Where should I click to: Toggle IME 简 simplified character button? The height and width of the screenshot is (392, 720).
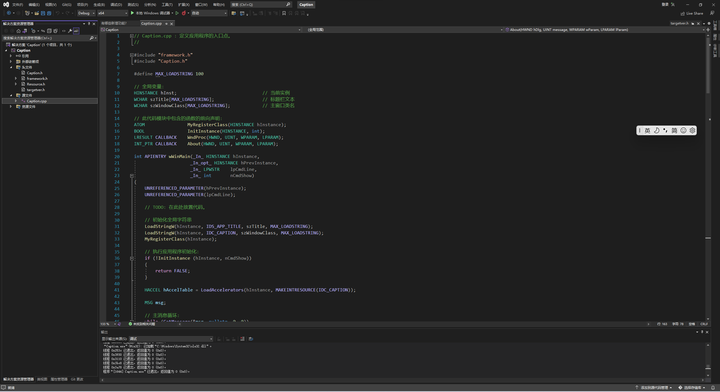[x=674, y=130]
